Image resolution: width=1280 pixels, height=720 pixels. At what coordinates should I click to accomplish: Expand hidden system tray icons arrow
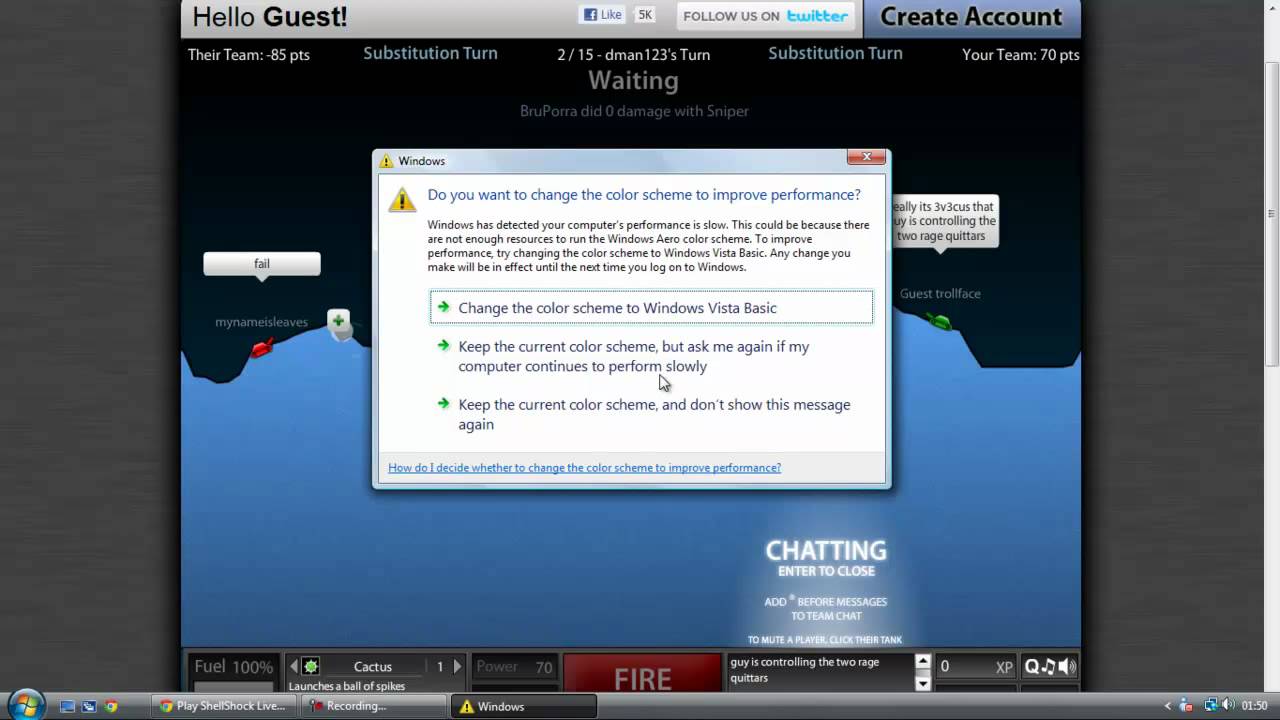click(x=1167, y=706)
